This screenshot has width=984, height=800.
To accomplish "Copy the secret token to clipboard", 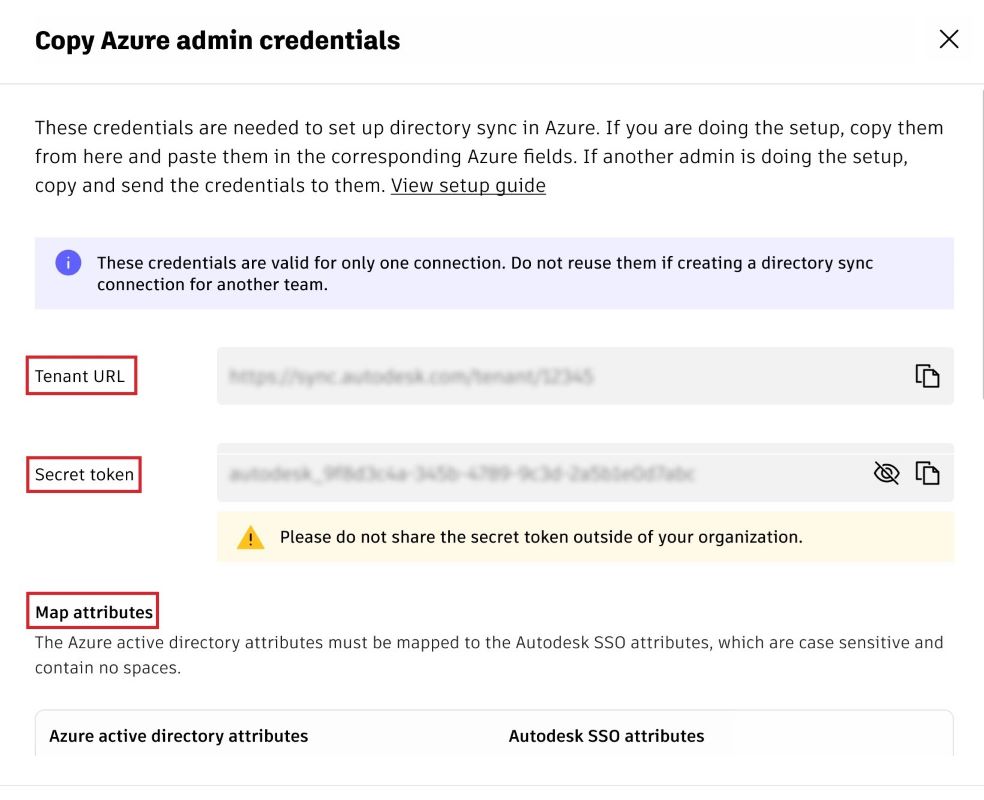I will 927,473.
